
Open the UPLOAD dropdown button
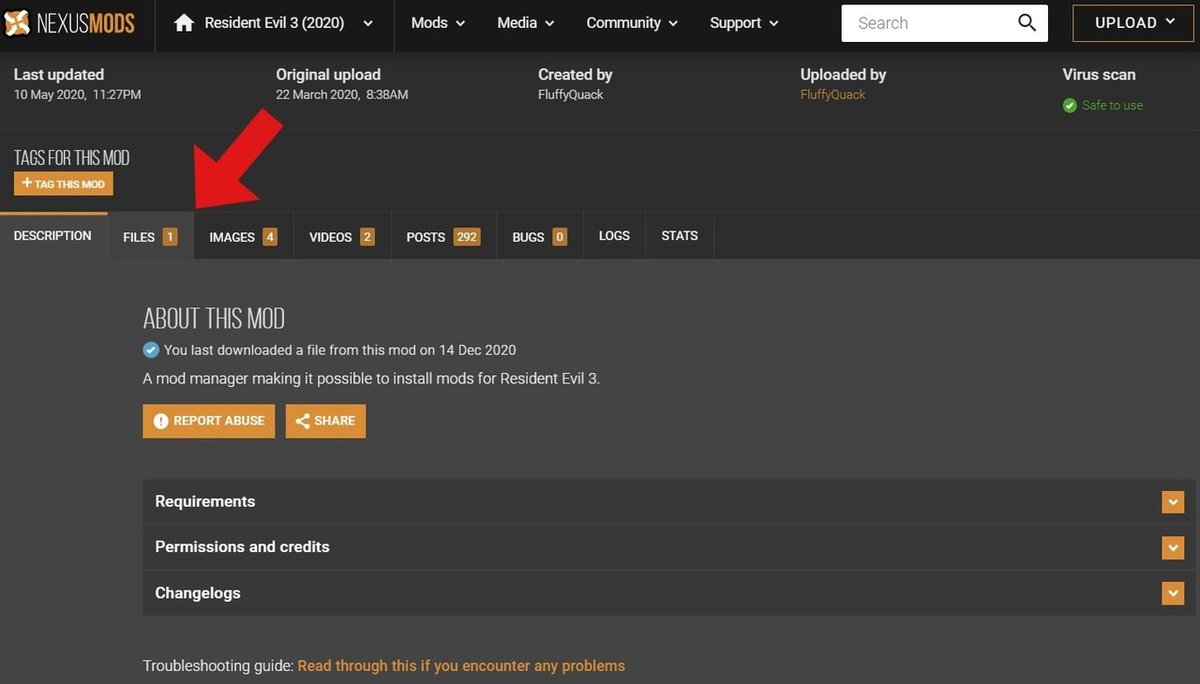tap(1134, 23)
